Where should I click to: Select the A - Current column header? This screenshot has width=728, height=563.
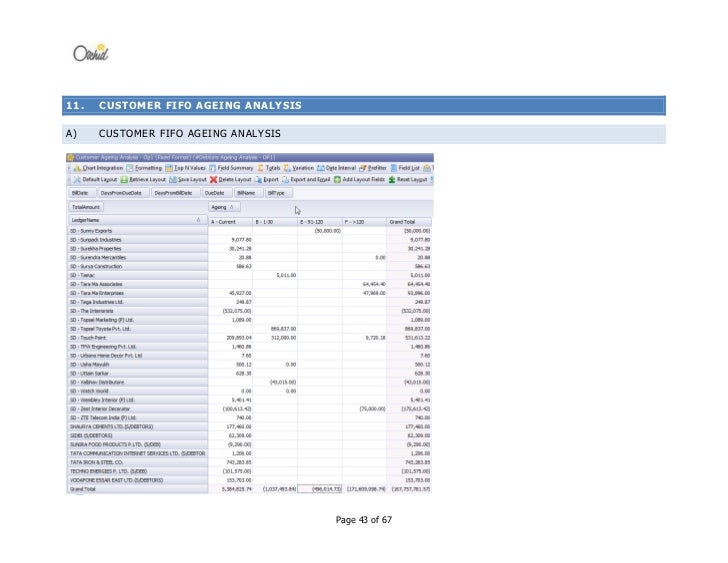231,222
